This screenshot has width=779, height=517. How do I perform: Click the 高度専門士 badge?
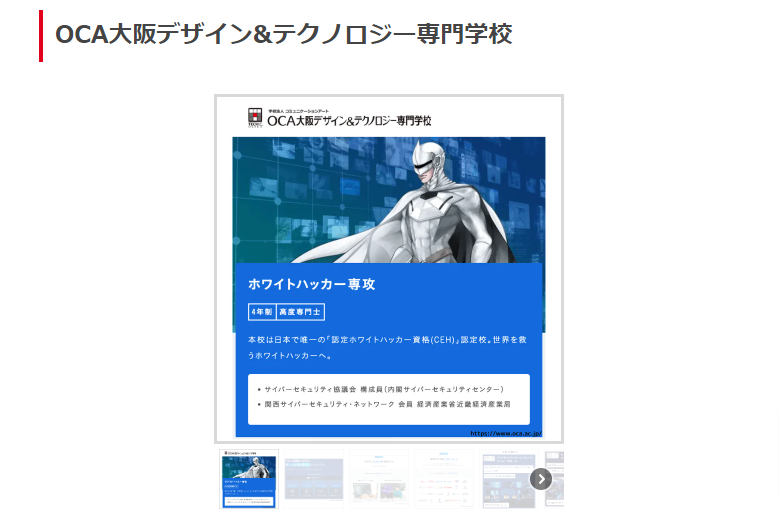coord(300,312)
